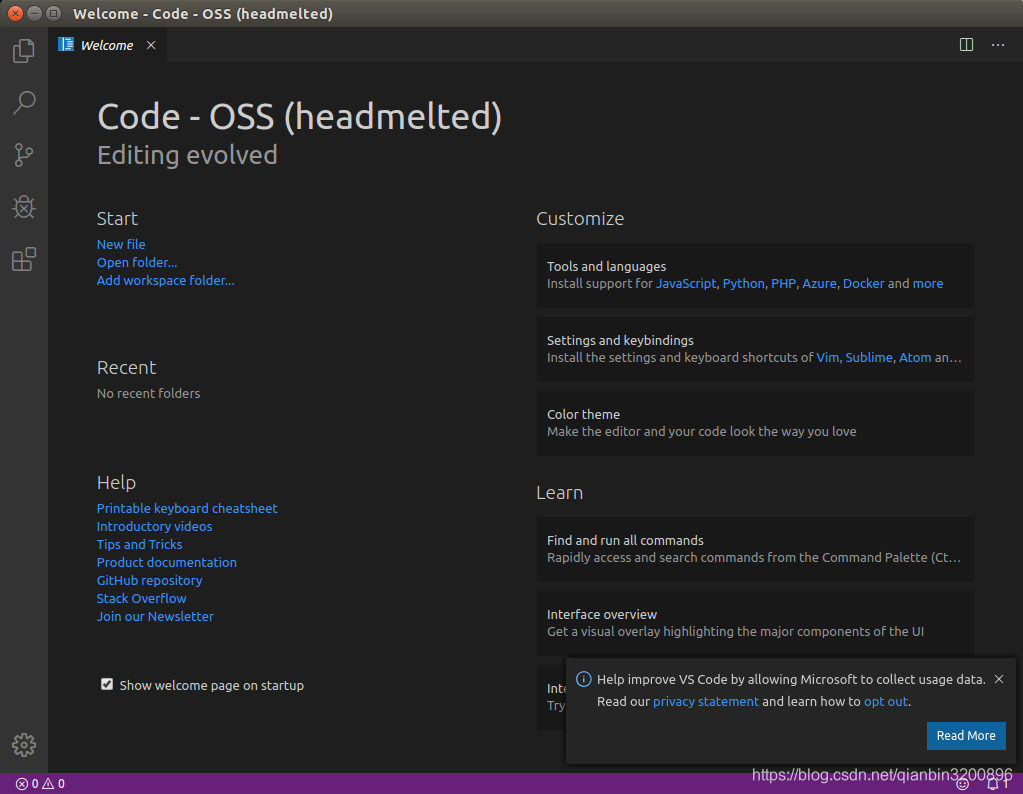Maximize the Code - OSS window

[x=54, y=13]
